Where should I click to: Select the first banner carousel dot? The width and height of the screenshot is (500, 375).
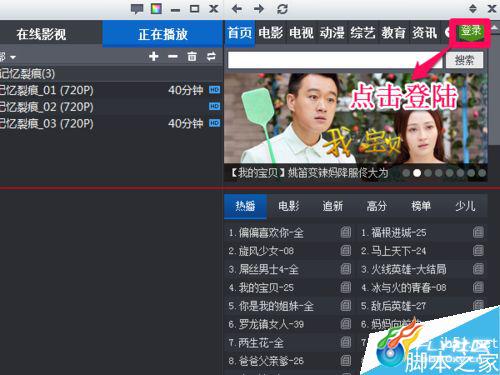(x=406, y=173)
